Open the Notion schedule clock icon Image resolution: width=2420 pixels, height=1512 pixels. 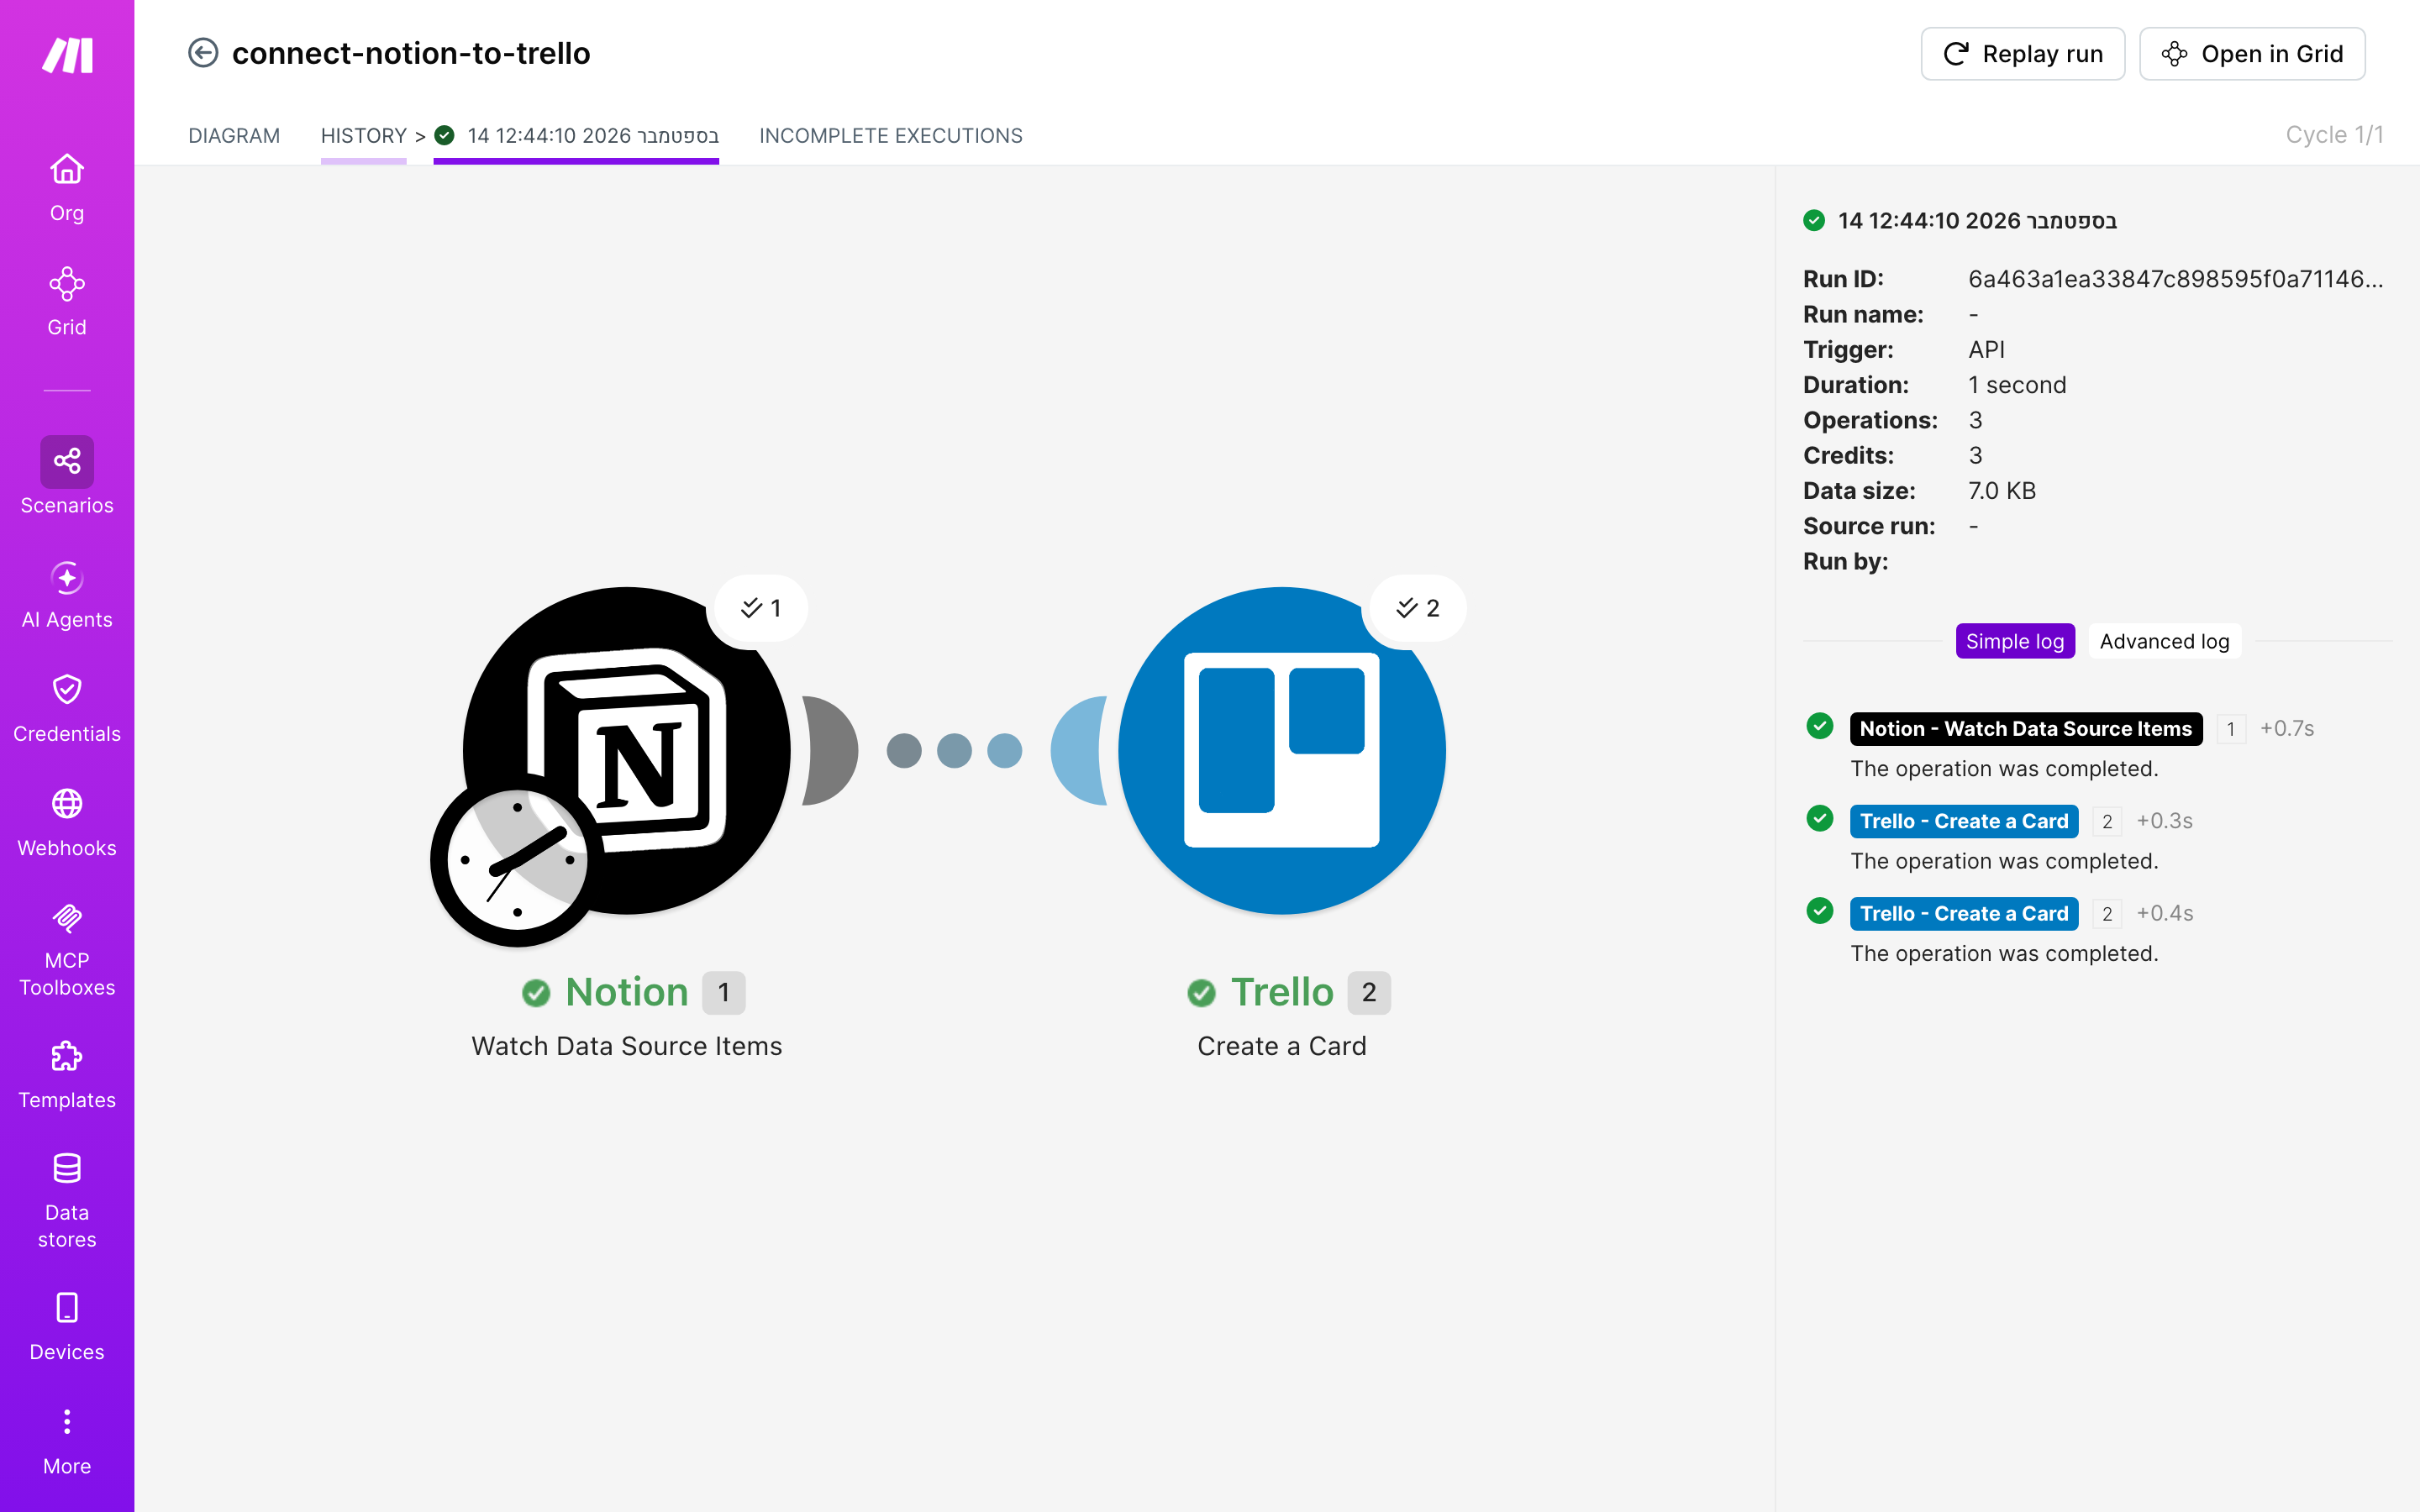pos(516,860)
